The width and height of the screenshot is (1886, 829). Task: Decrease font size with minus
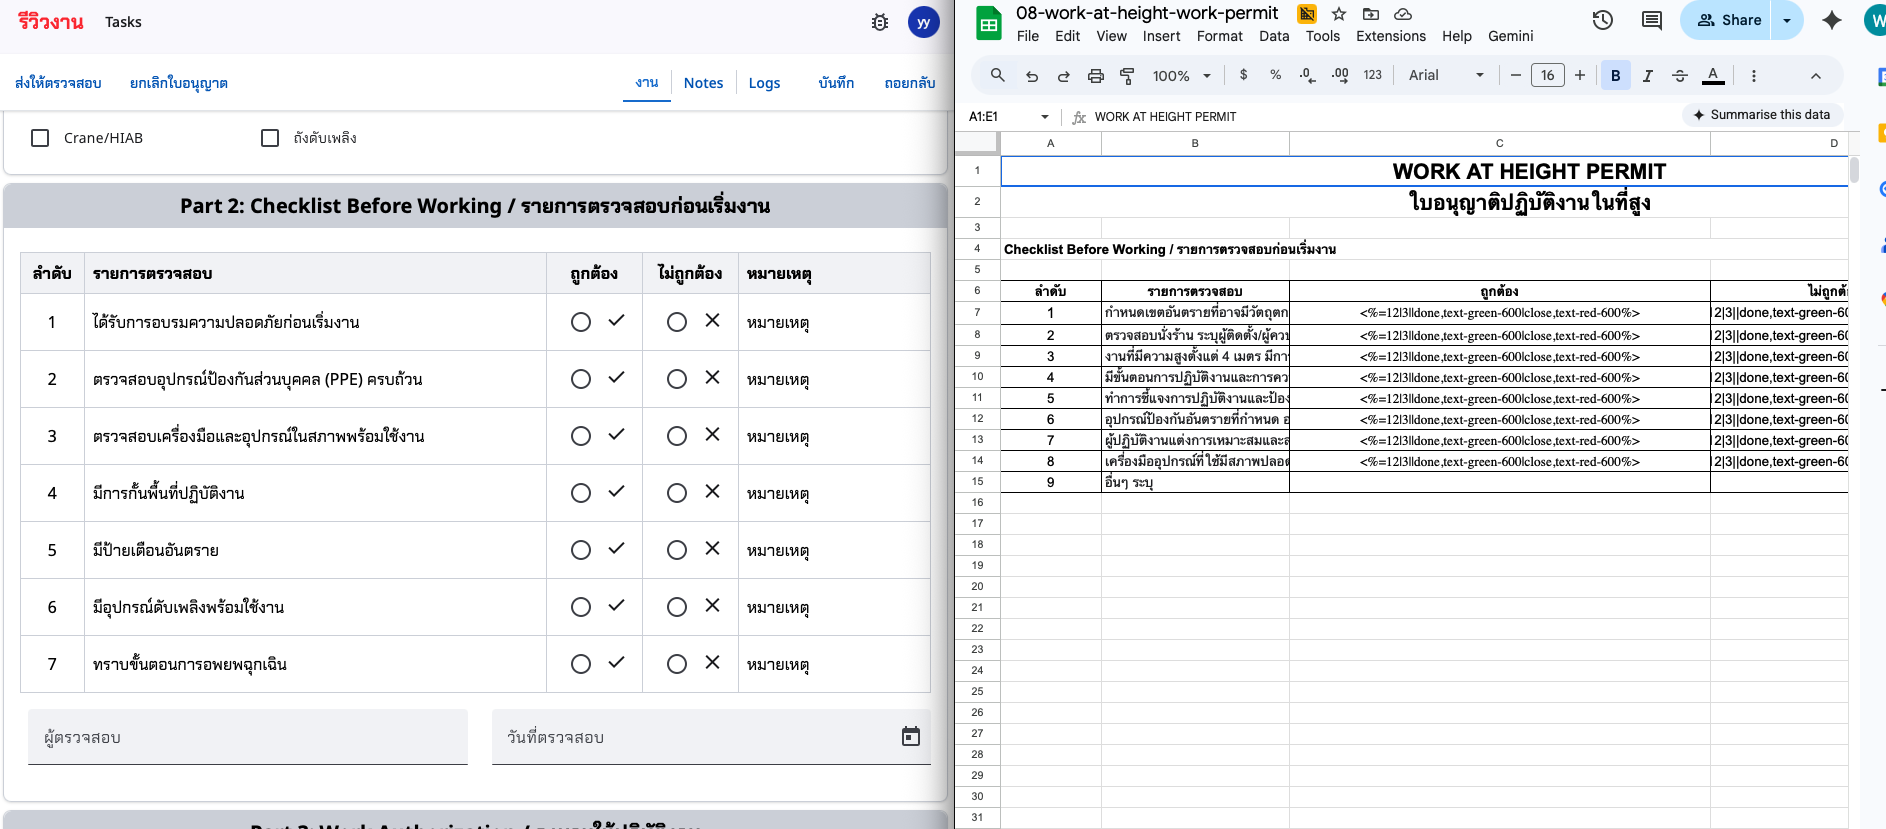[1515, 75]
